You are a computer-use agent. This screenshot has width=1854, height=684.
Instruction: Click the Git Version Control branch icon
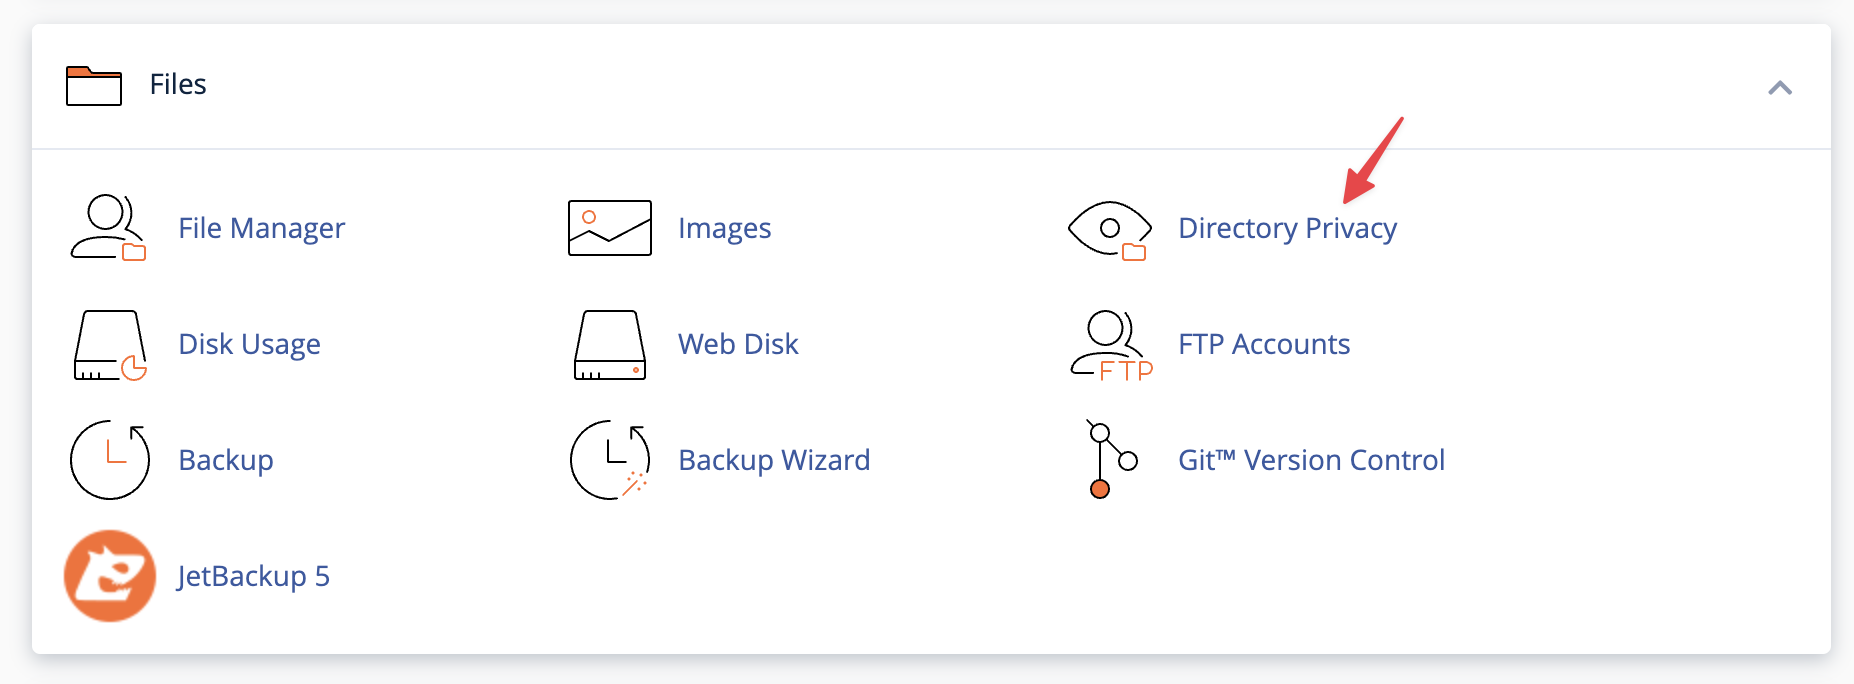1111,459
